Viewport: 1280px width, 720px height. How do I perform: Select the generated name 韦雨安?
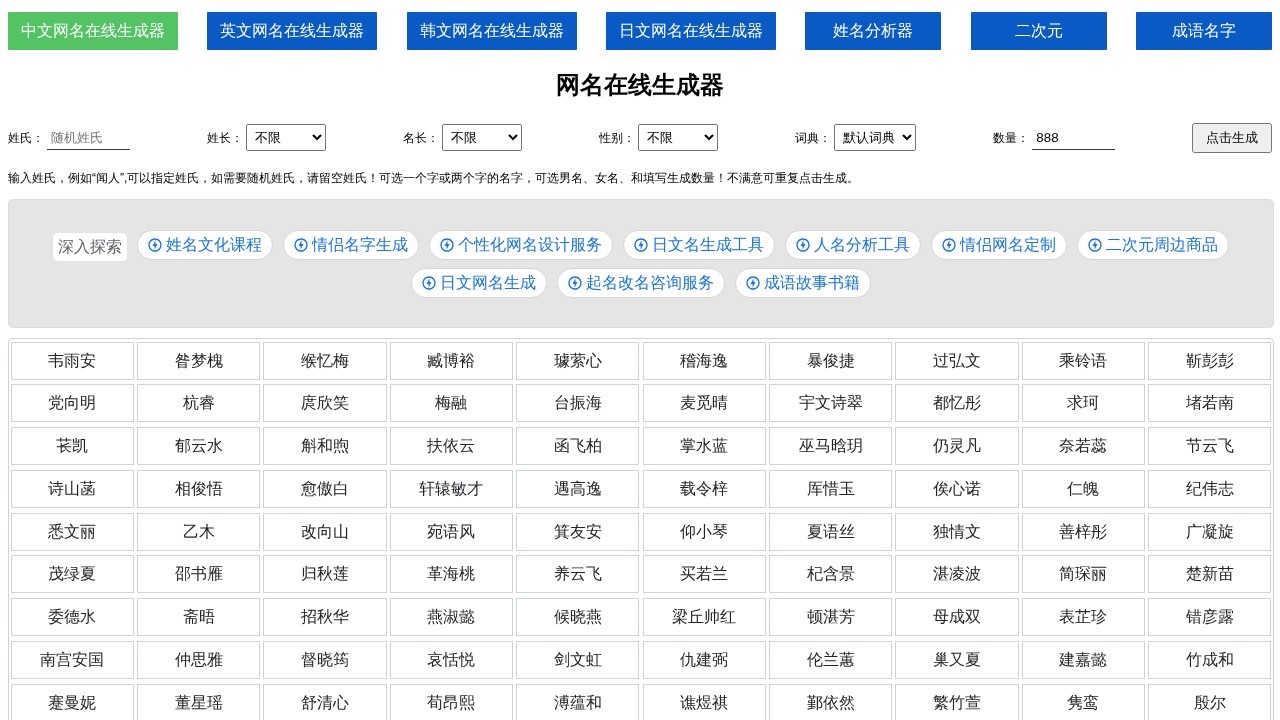point(70,360)
